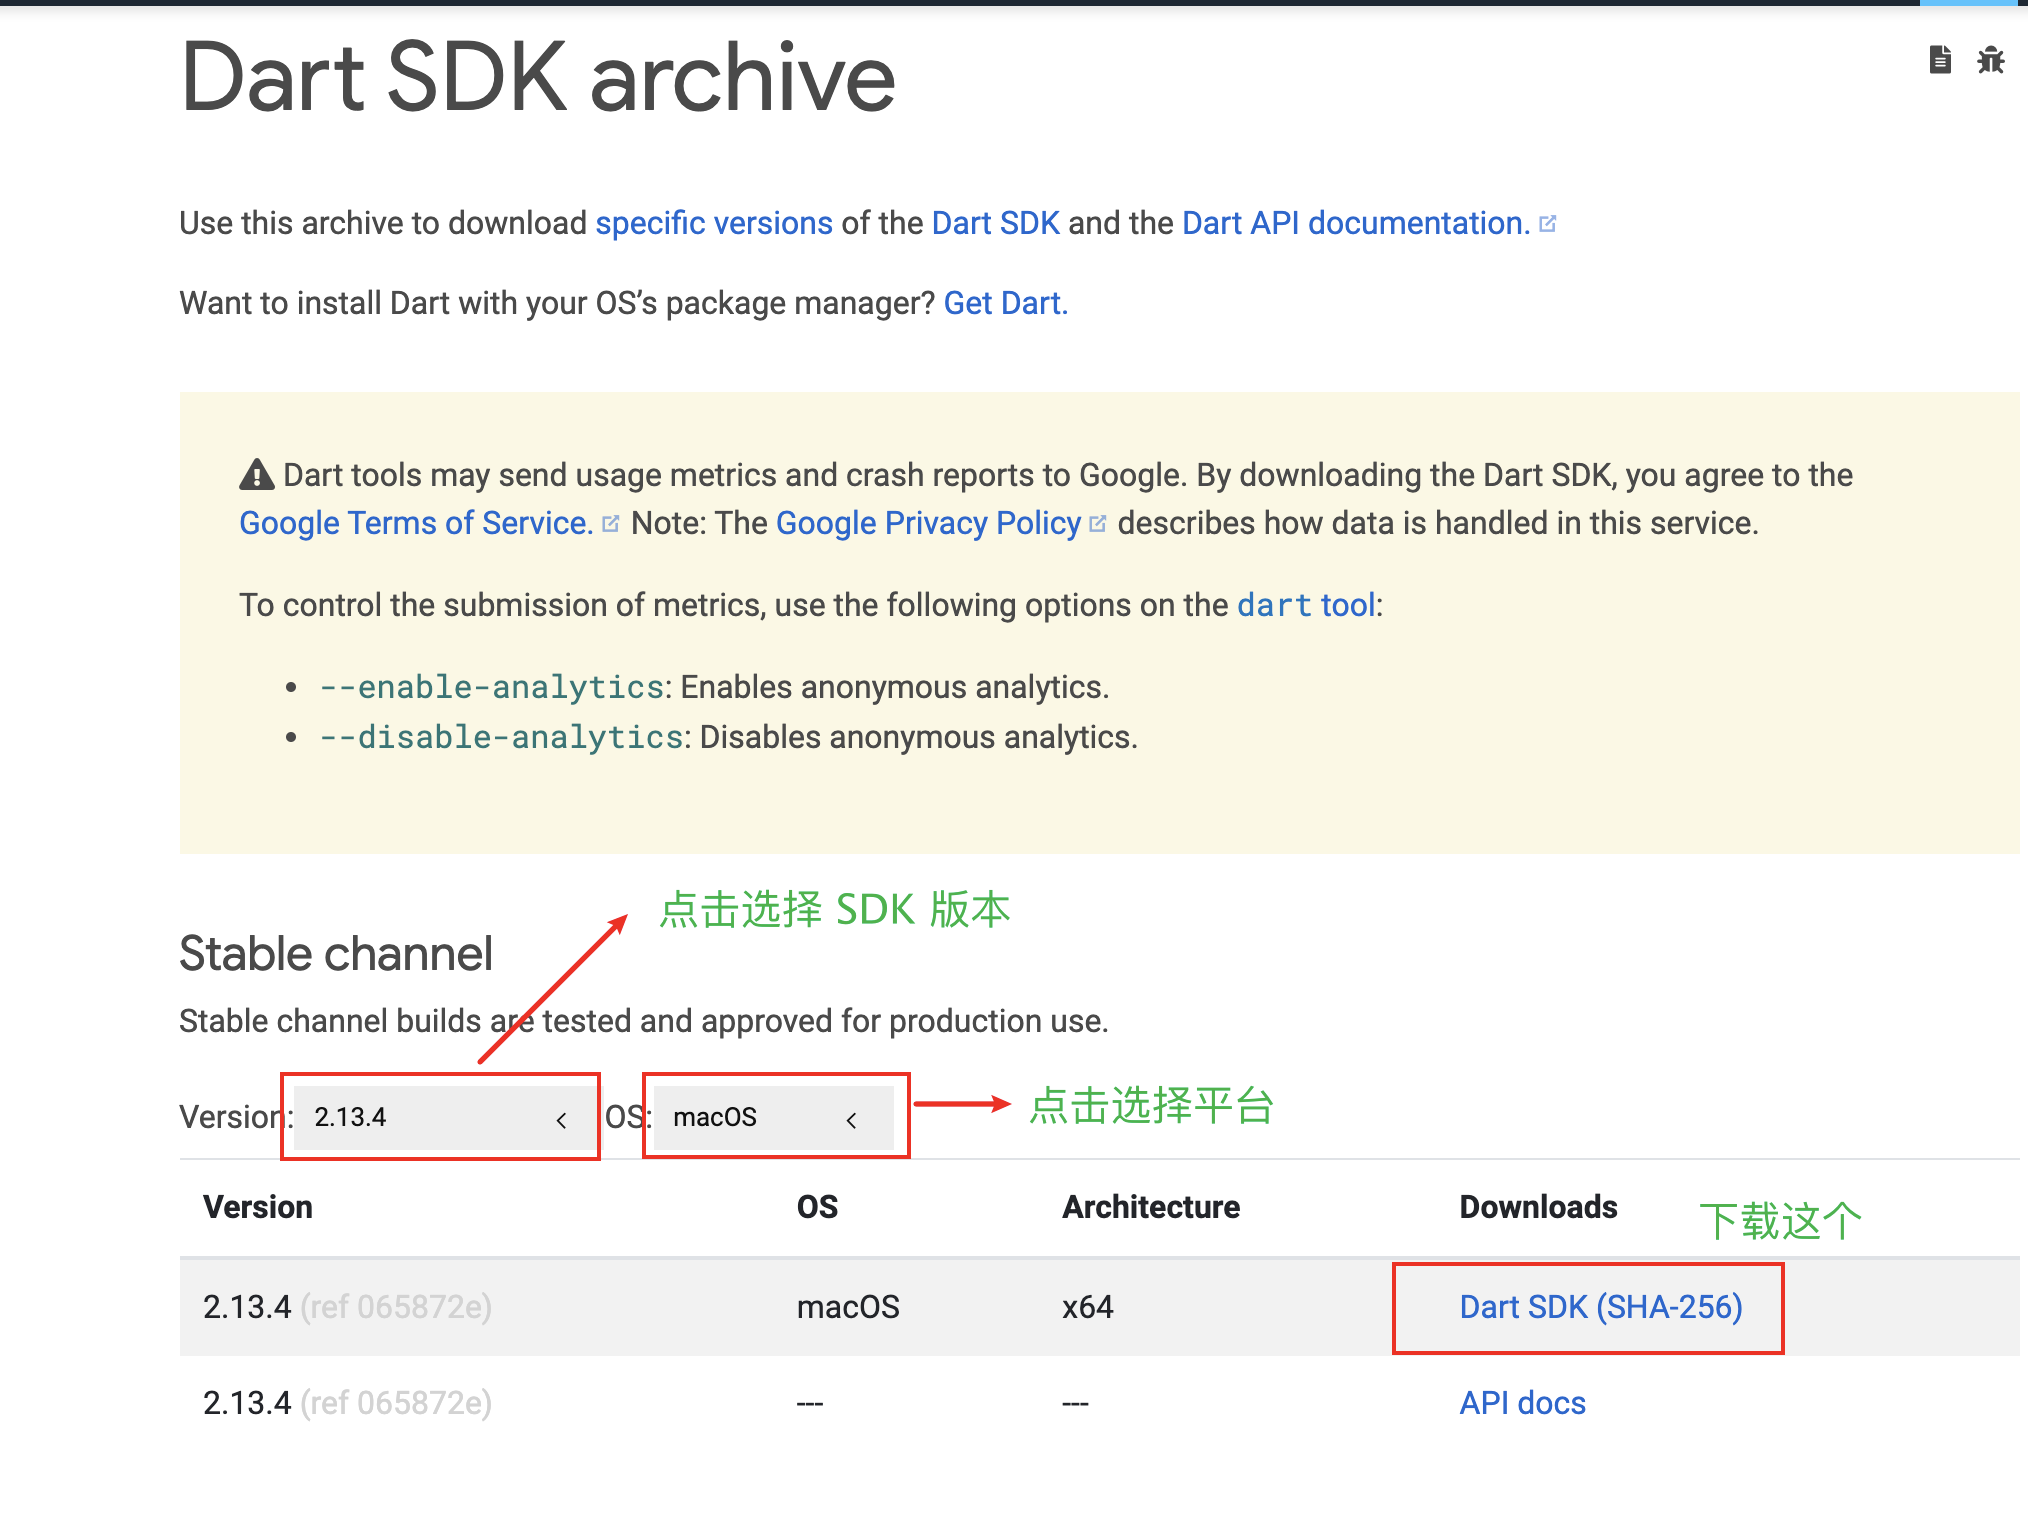Image resolution: width=2028 pixels, height=1530 pixels.
Task: Open Google Terms of Service link
Action: click(x=416, y=523)
